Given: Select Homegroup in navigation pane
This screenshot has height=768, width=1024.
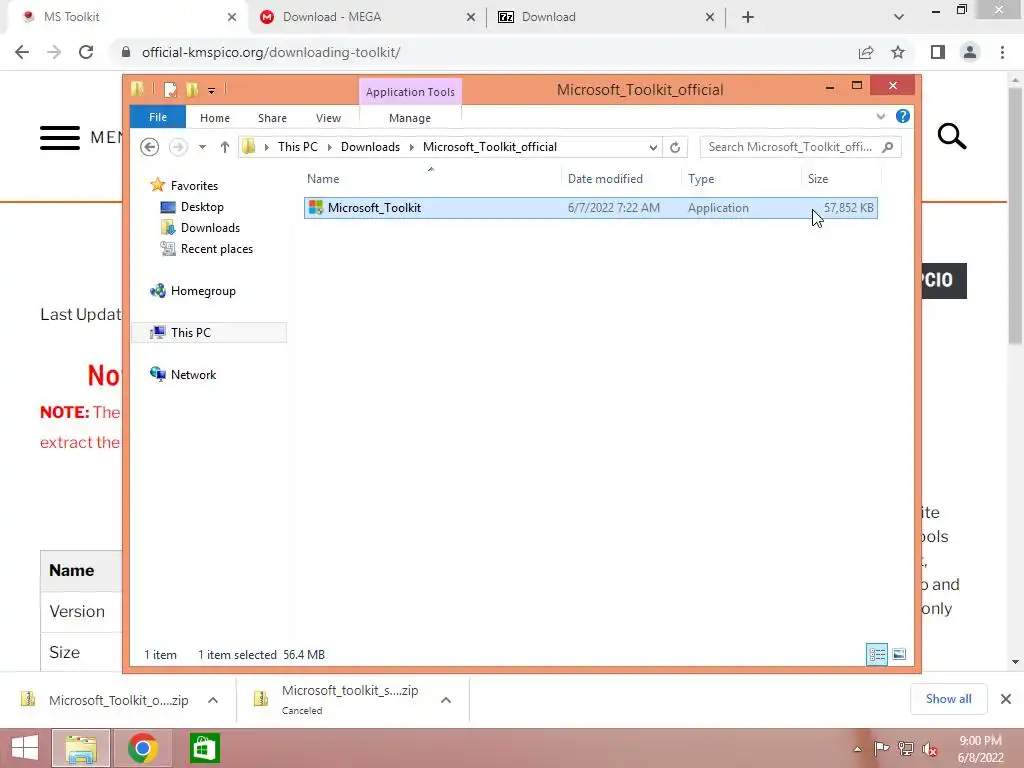Looking at the screenshot, I should click(x=202, y=291).
